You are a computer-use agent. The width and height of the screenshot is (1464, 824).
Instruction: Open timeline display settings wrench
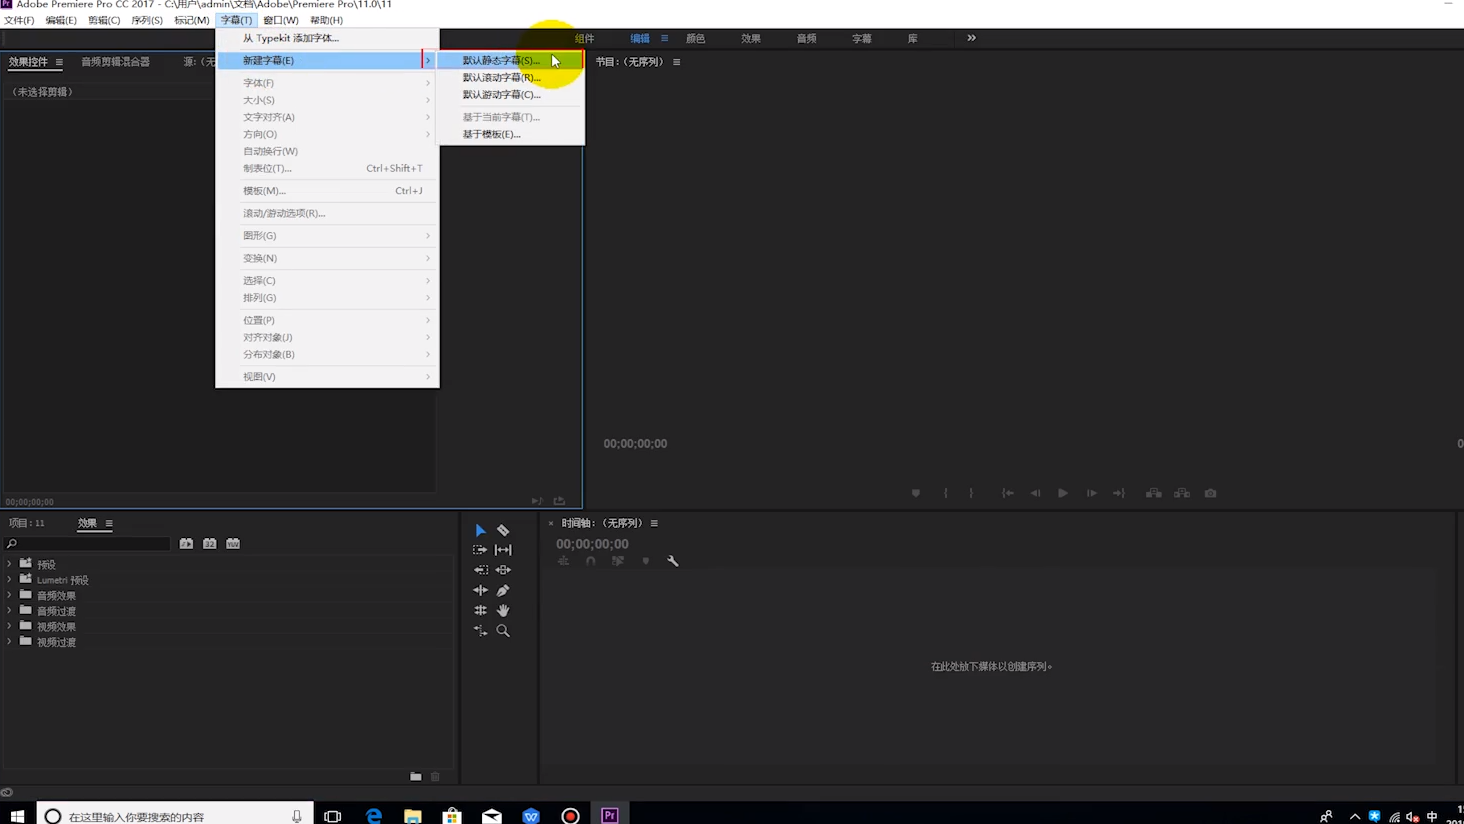point(673,561)
